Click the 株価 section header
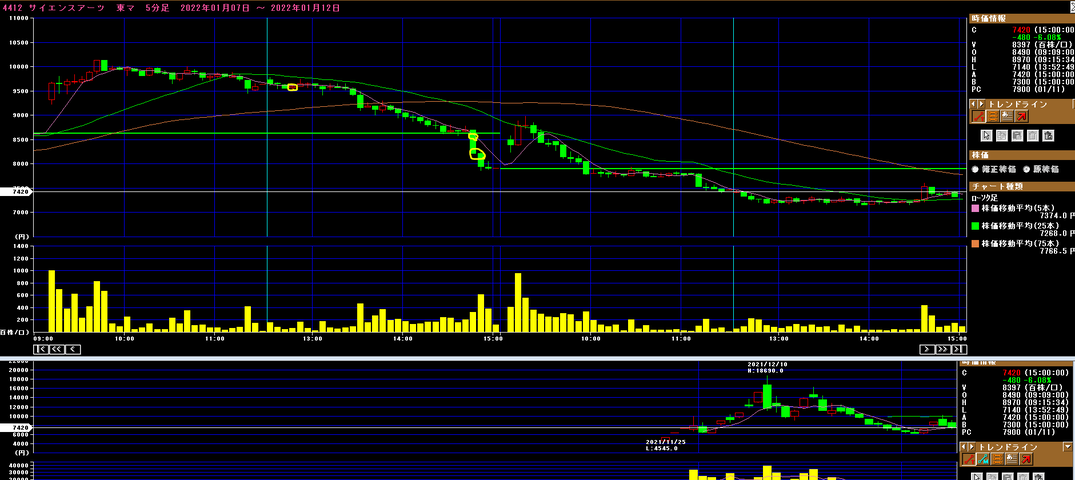This screenshot has width=1075, height=480. pos(1022,155)
